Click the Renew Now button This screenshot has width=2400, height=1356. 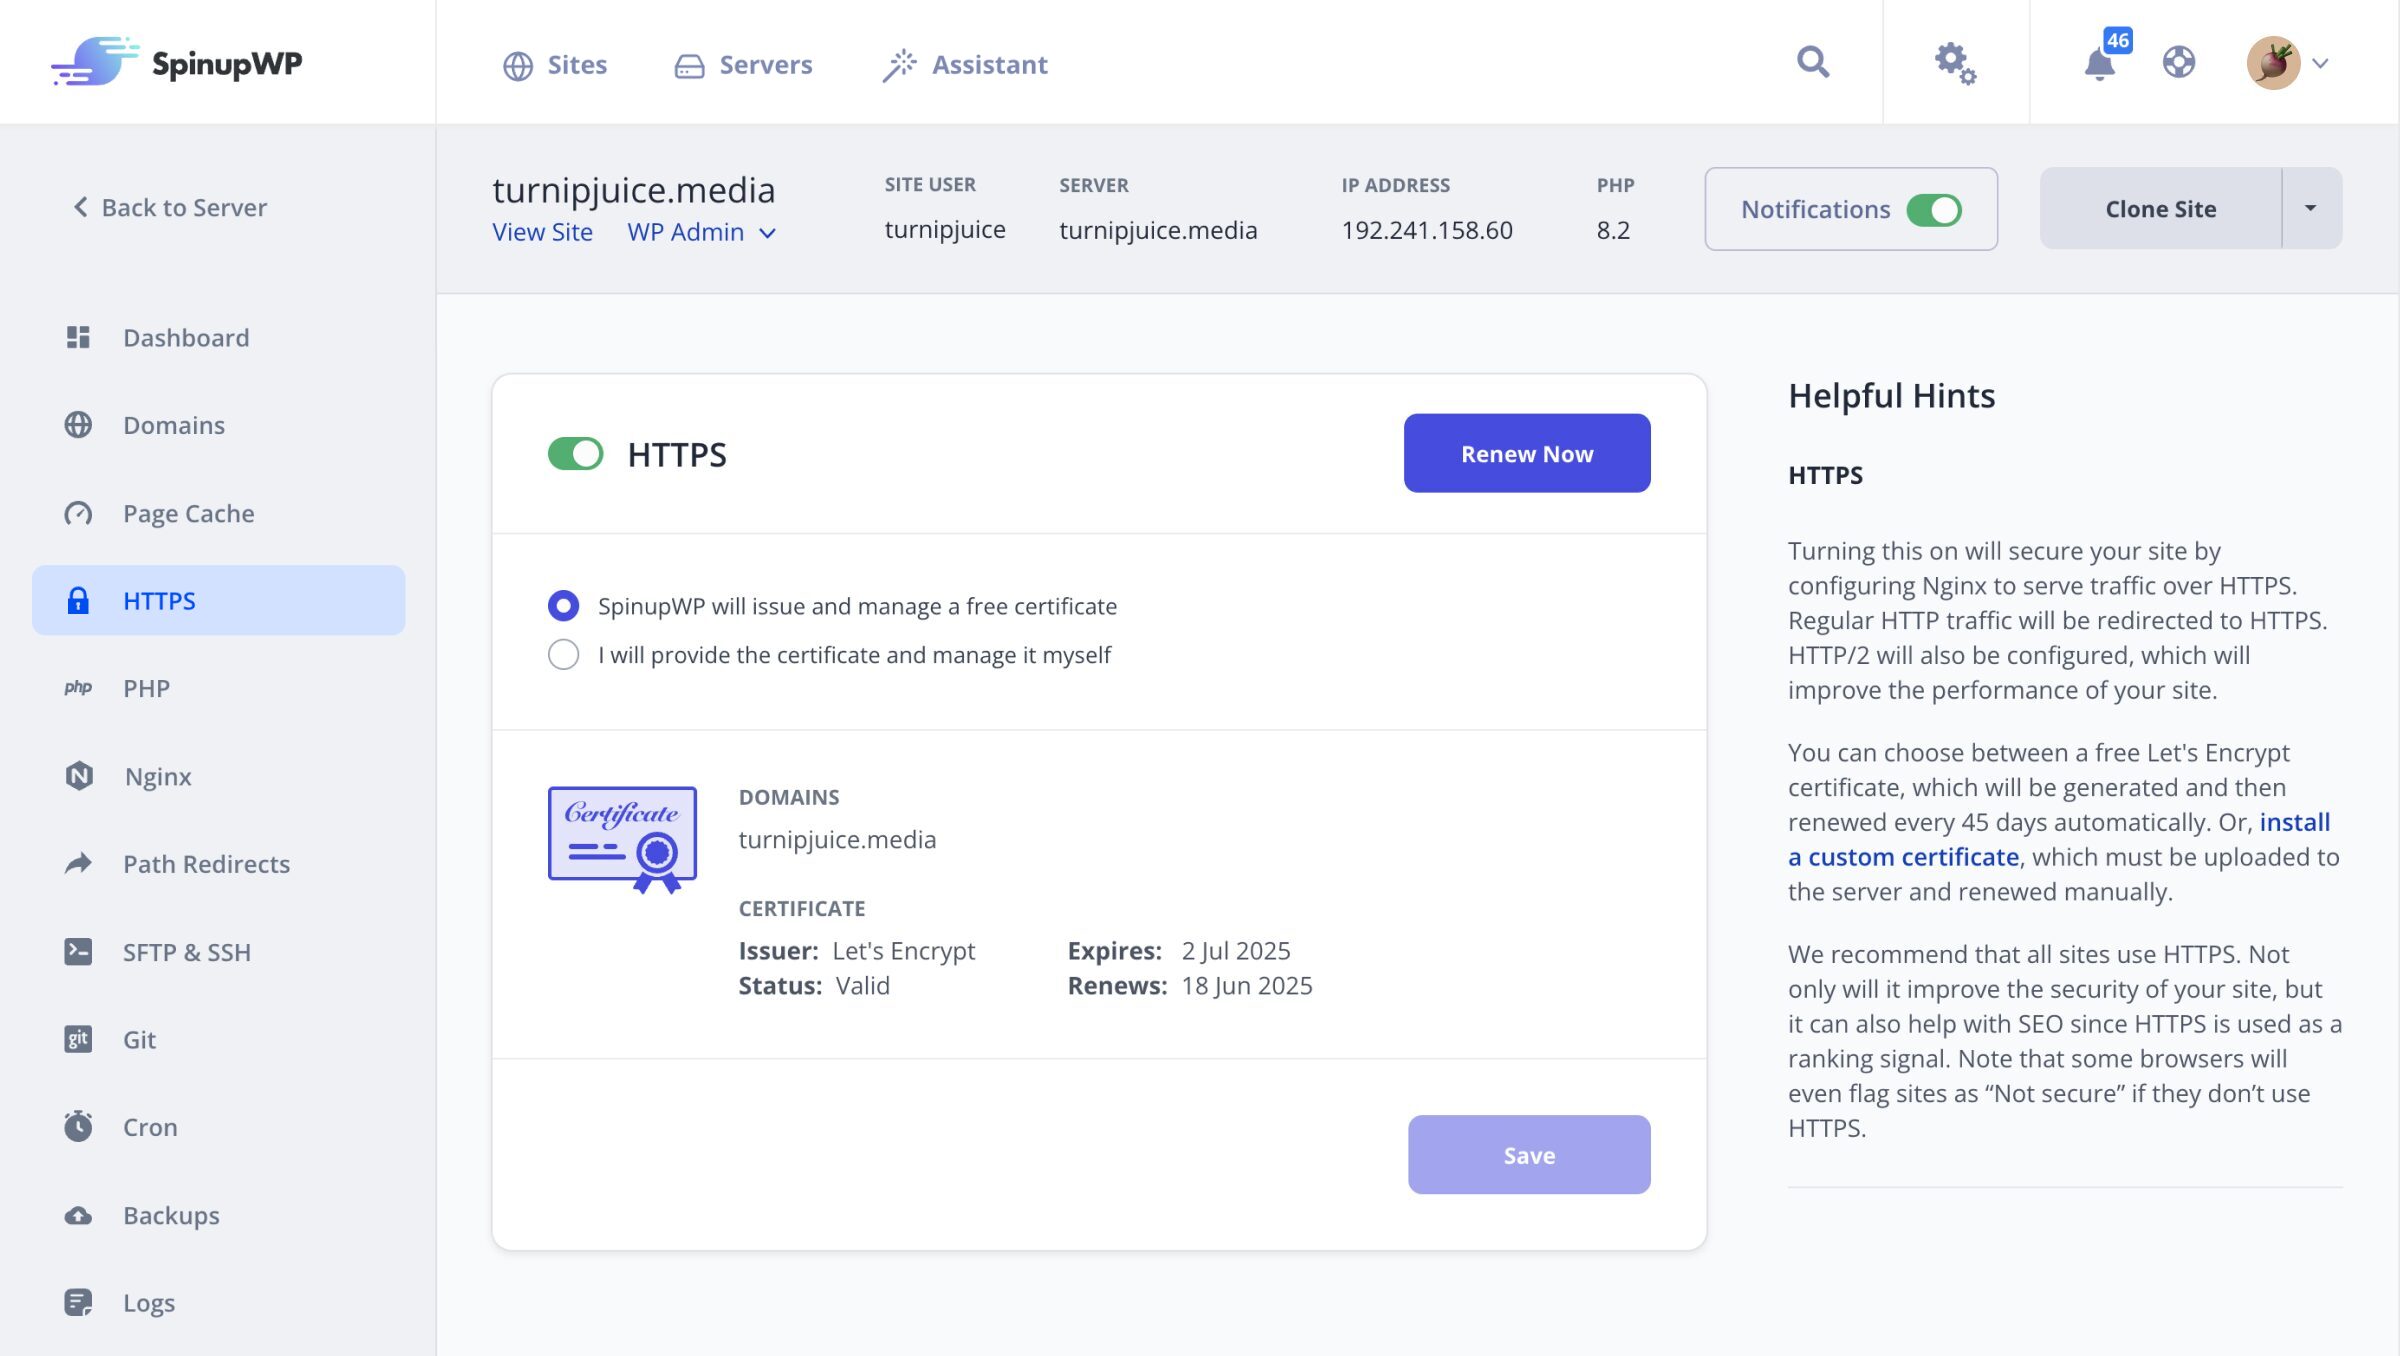pyautogui.click(x=1526, y=453)
